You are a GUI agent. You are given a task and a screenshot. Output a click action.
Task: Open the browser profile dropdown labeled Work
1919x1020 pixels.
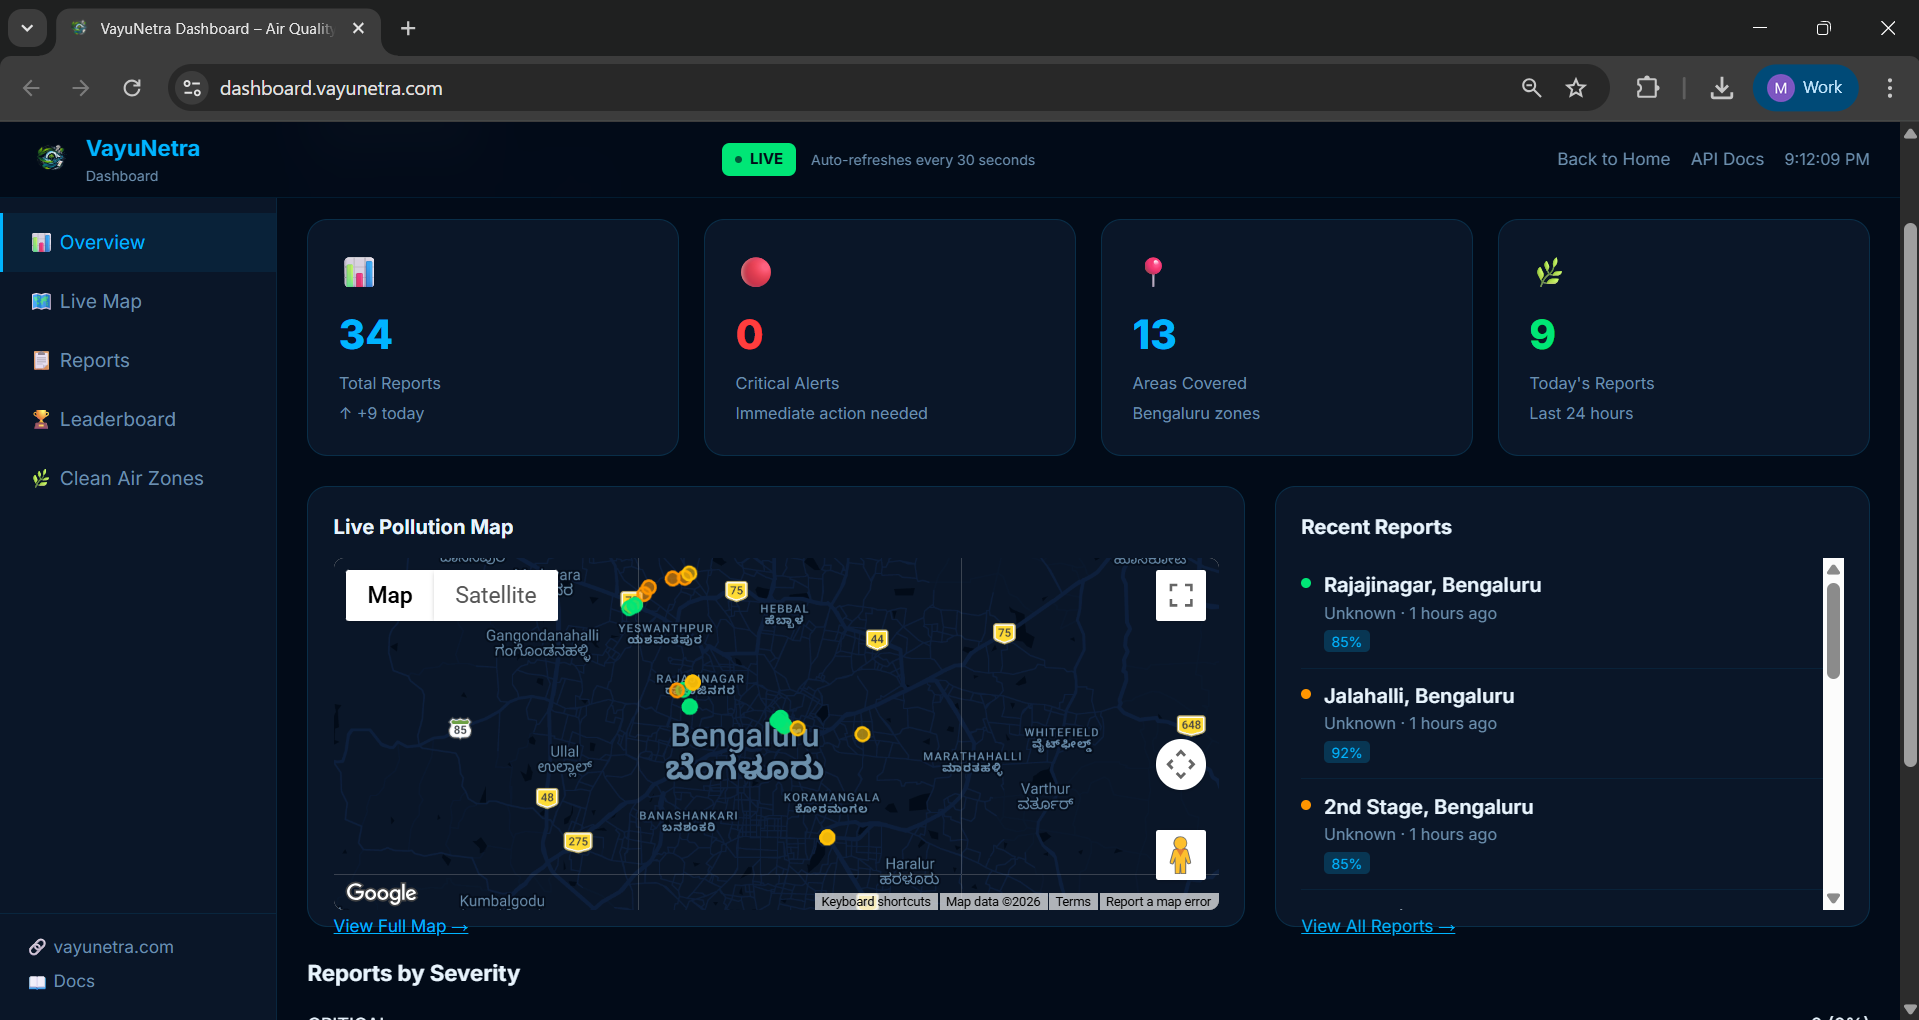[x=1806, y=87]
